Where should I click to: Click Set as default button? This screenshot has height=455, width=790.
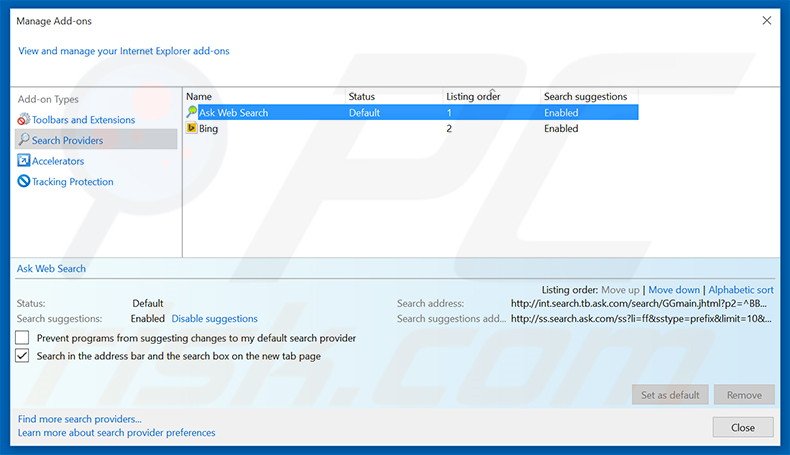[x=670, y=395]
